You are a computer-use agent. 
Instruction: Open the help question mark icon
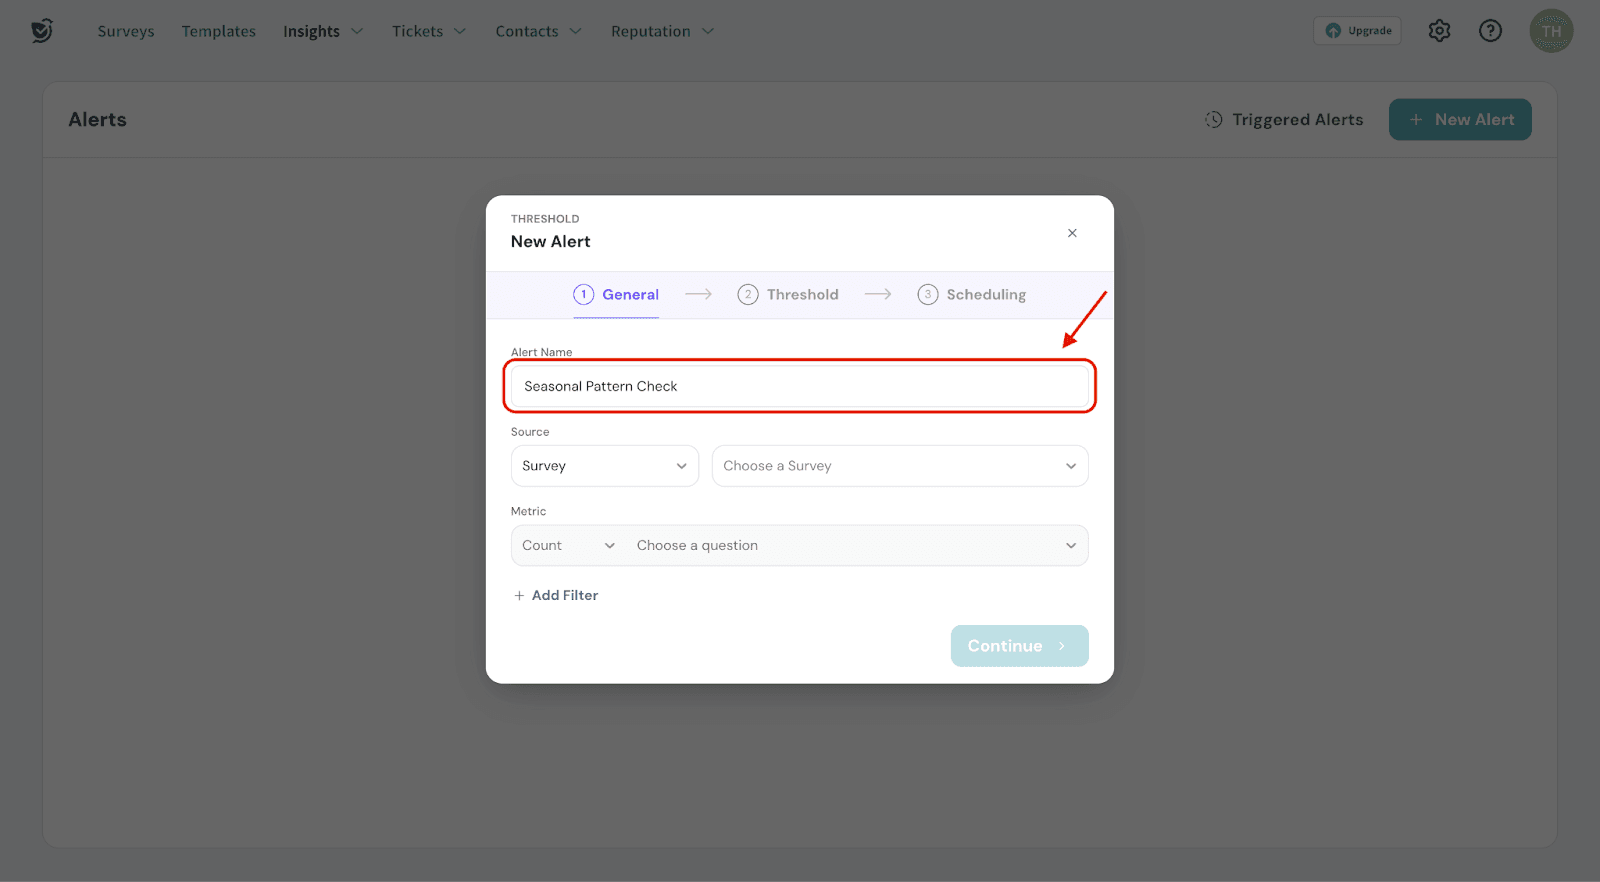1490,31
